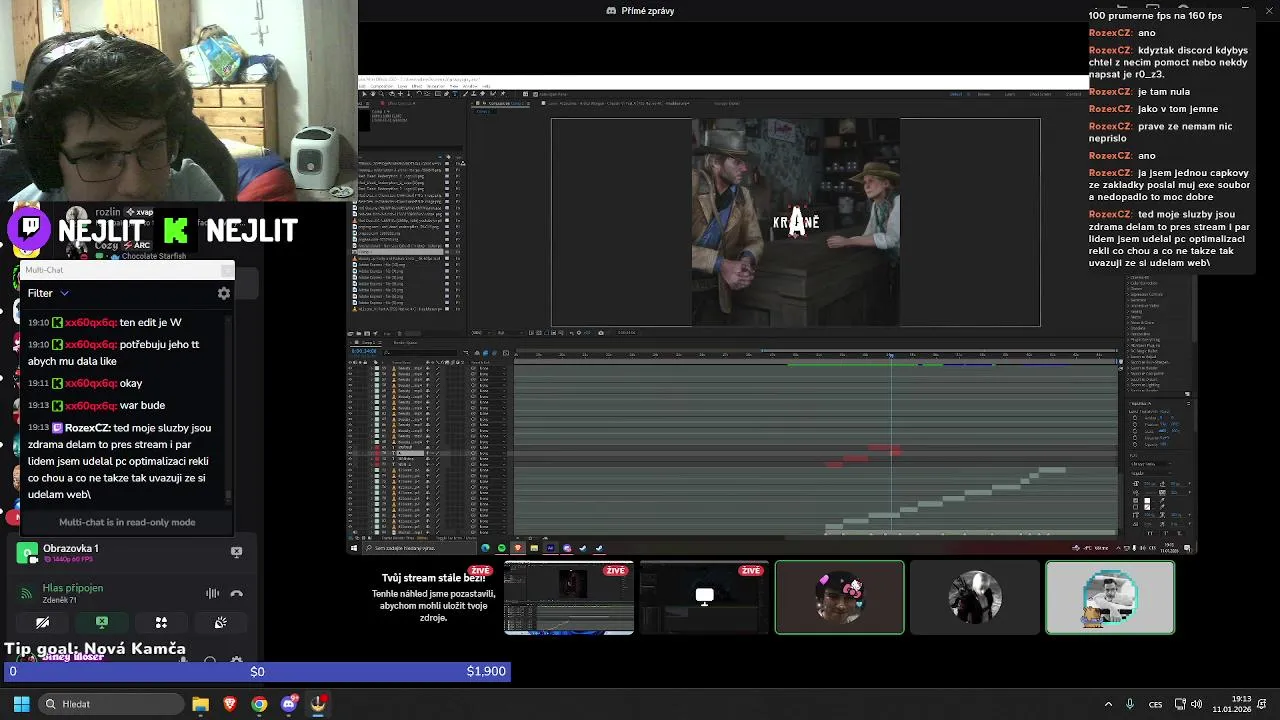
Task: Toggle noise suppression next to Hlas připojen
Action: [212, 593]
